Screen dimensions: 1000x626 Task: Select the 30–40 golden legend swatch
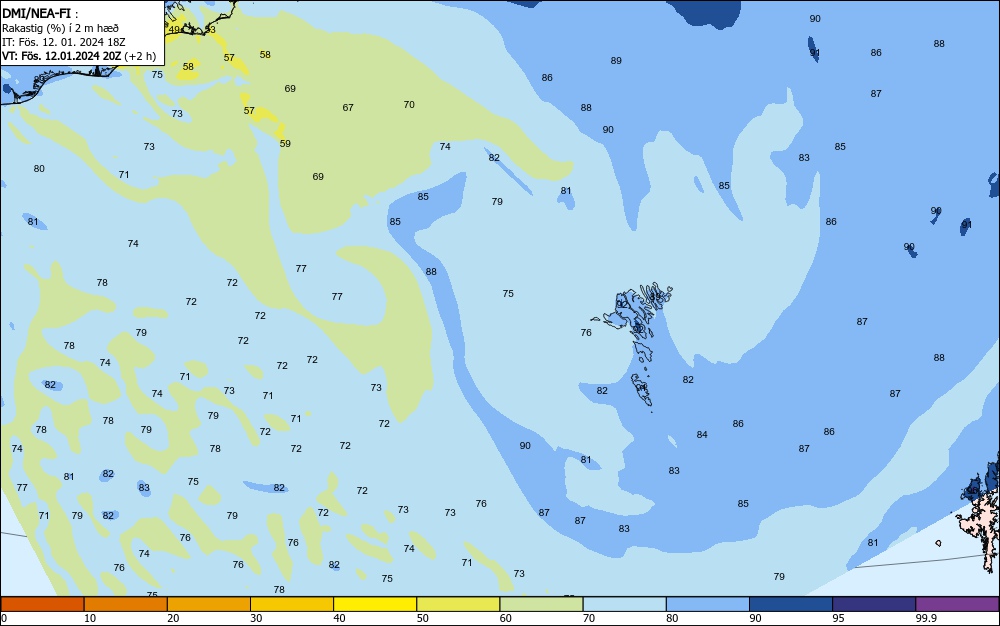[292, 604]
